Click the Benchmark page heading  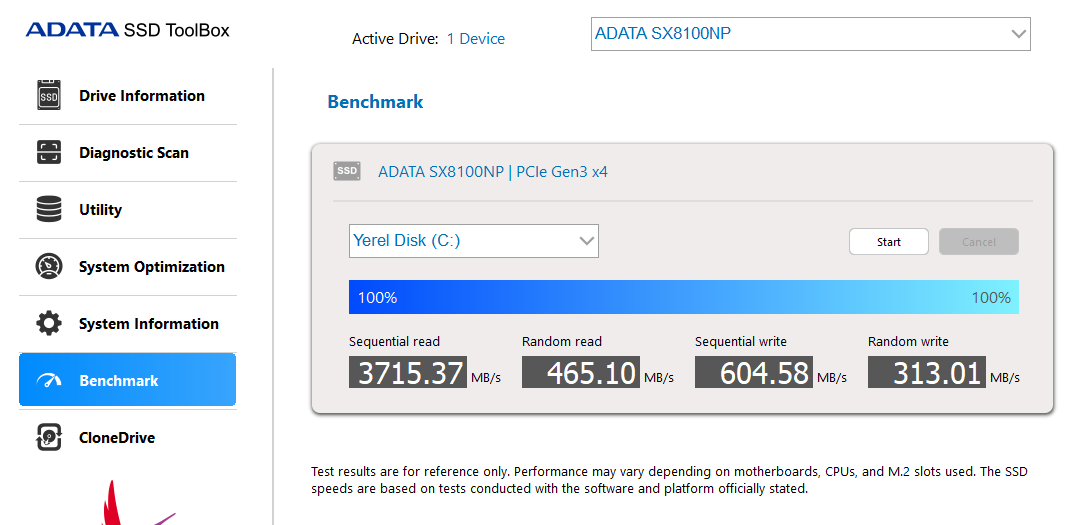point(375,102)
